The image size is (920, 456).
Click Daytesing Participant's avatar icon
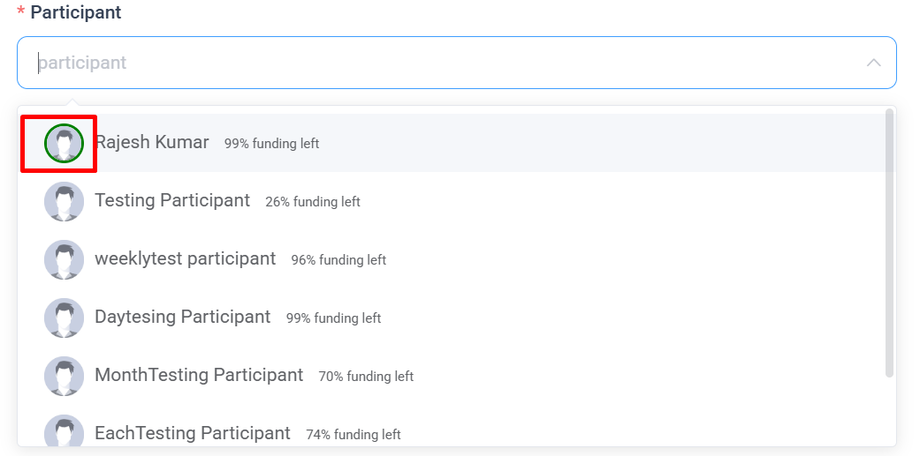pos(64,318)
